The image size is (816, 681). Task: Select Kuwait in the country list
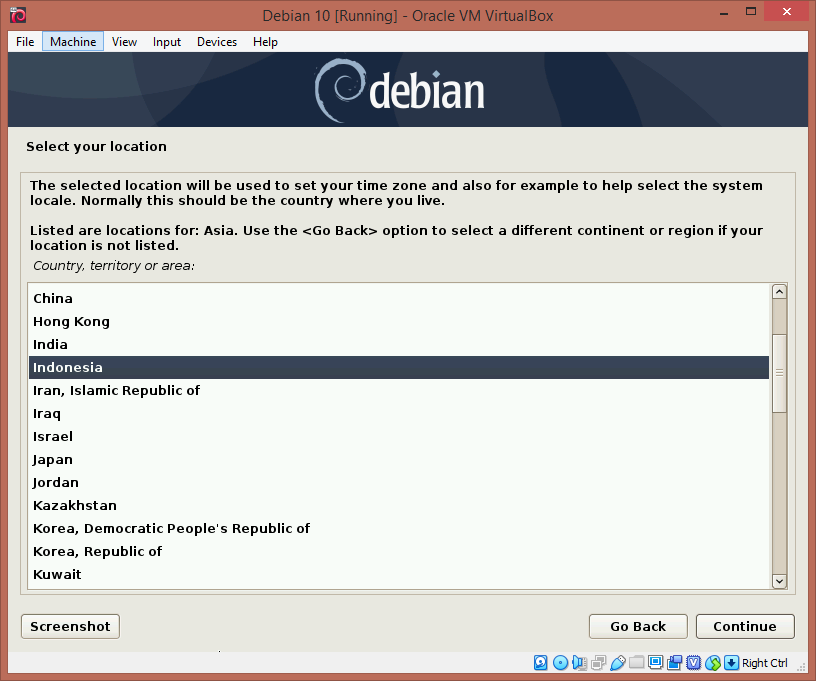[x=399, y=574]
